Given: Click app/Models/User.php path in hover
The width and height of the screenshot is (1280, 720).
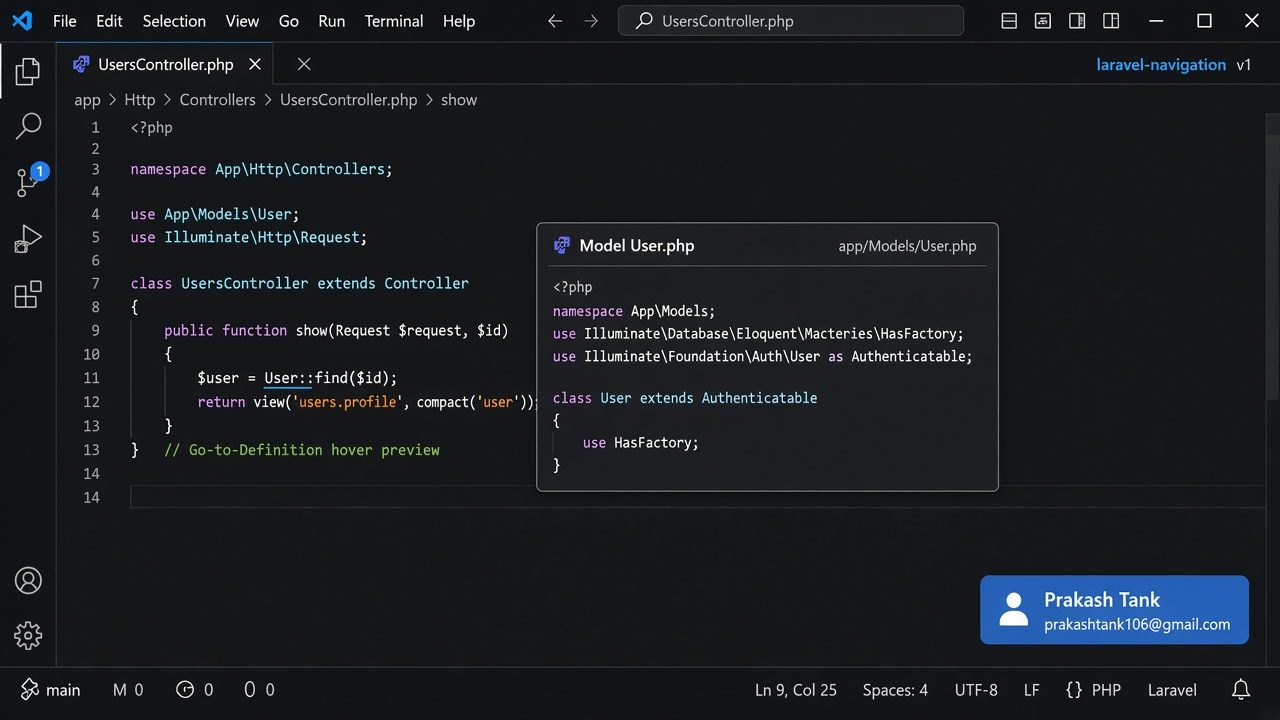Looking at the screenshot, I should pos(907,246).
